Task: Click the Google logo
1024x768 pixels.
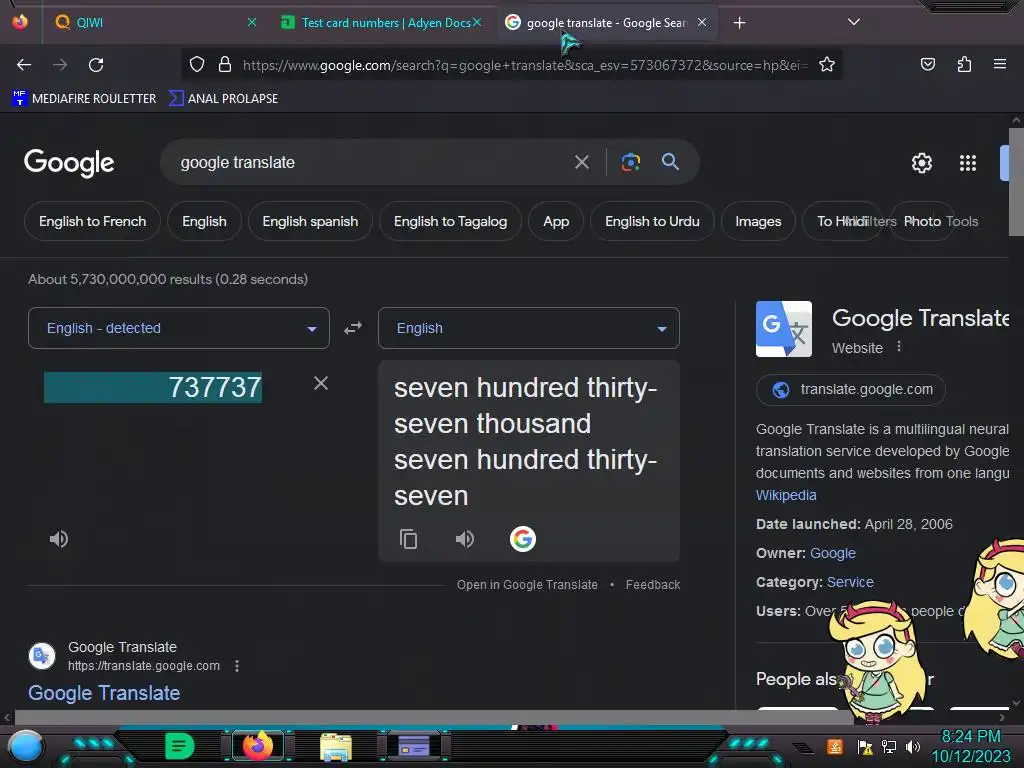Action: [x=69, y=163]
